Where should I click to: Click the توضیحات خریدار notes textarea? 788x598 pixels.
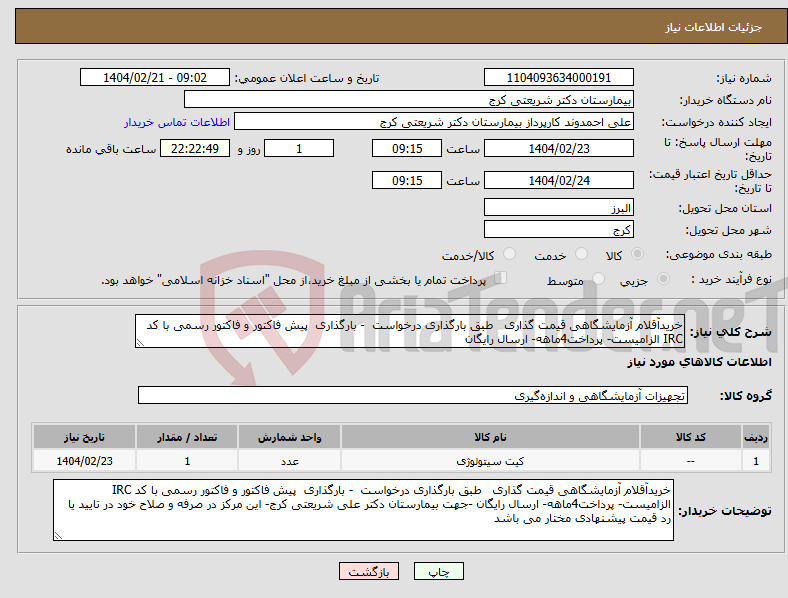[363, 510]
